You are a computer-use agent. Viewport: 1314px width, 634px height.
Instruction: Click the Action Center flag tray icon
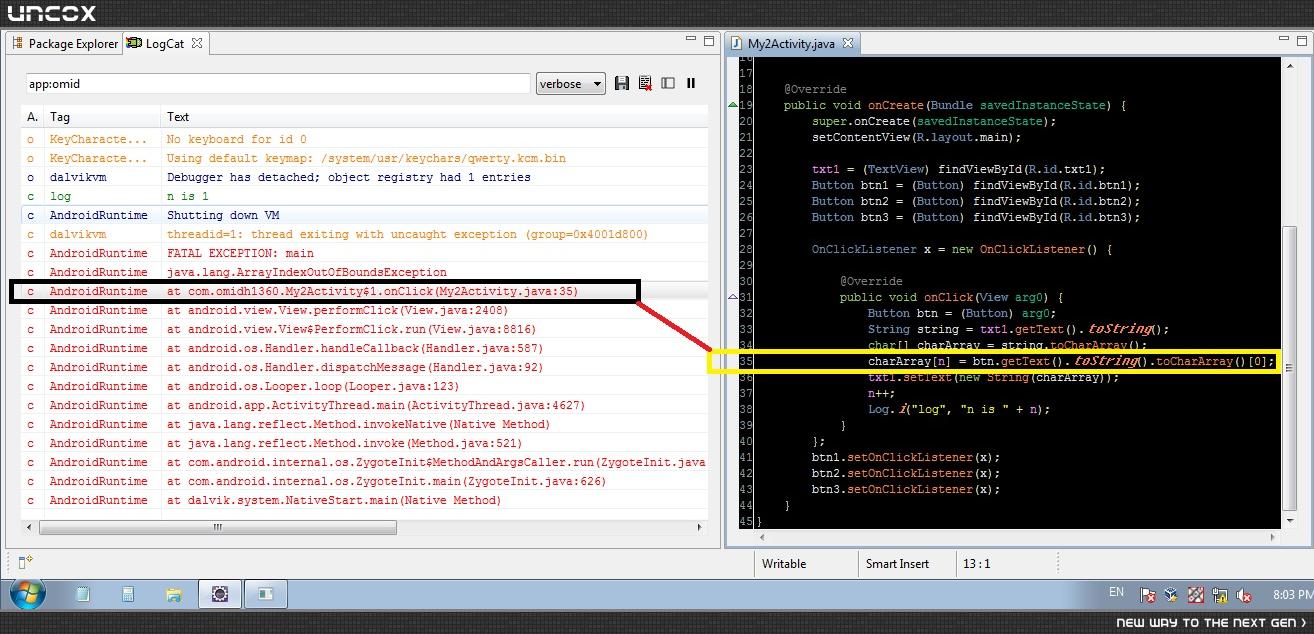point(1149,595)
